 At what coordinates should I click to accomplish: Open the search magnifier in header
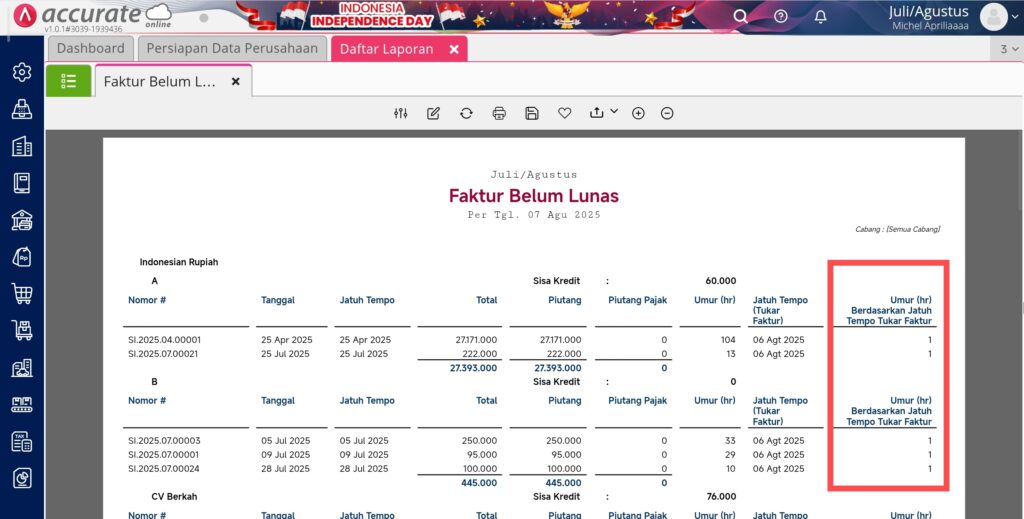tap(740, 16)
